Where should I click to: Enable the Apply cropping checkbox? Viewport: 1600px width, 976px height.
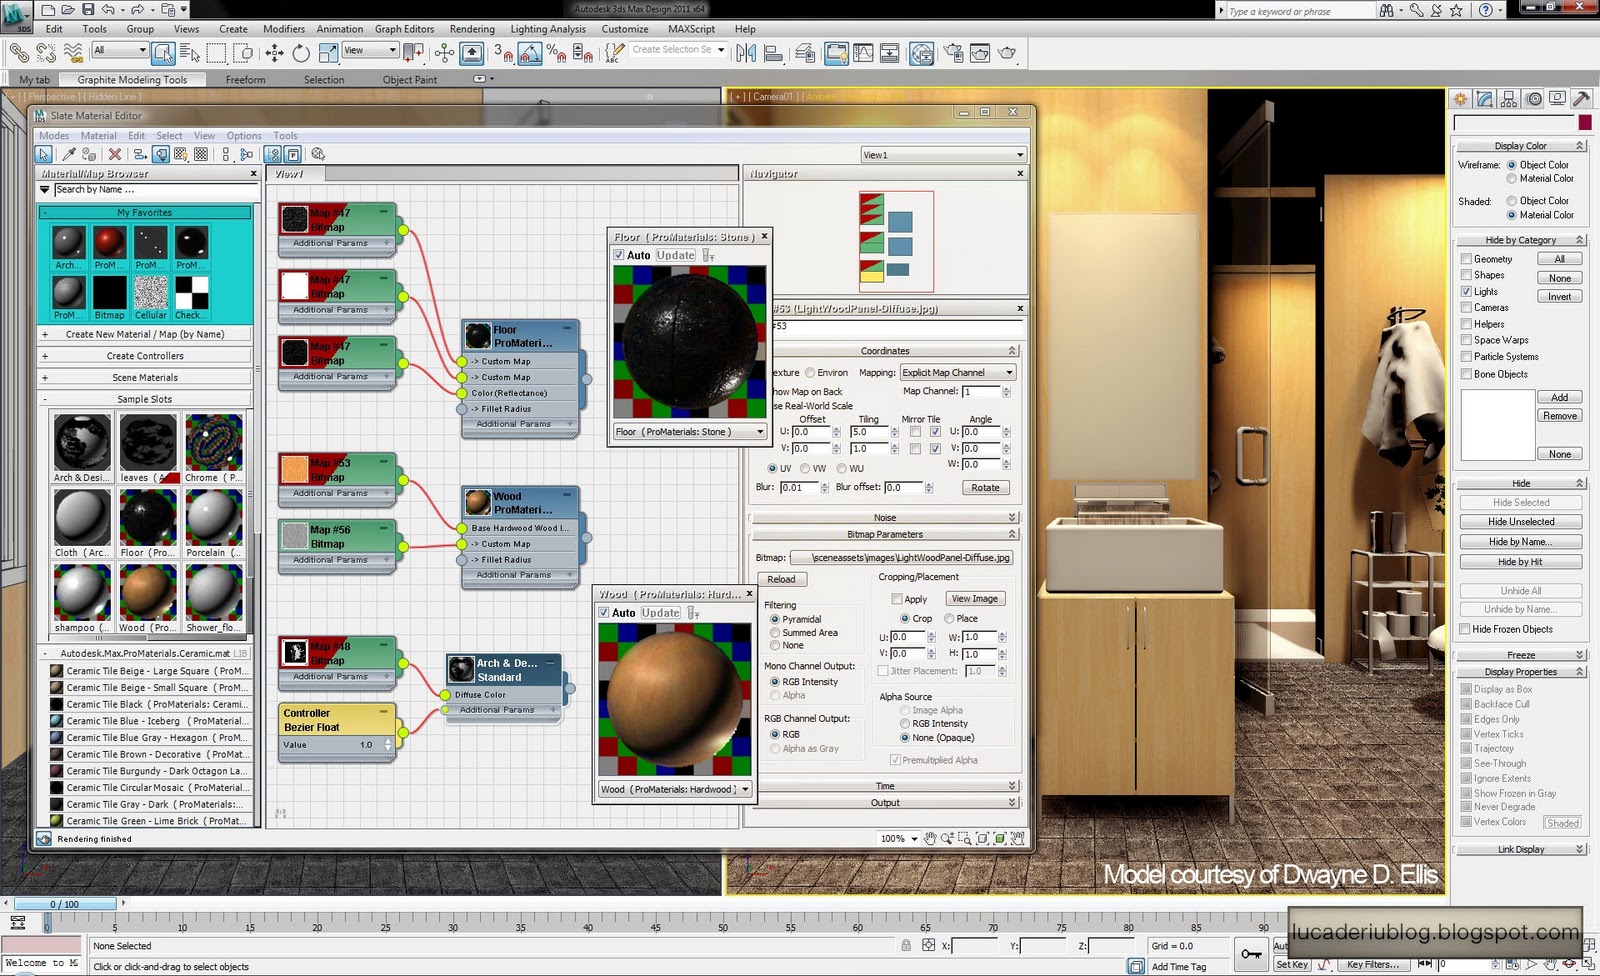897,599
